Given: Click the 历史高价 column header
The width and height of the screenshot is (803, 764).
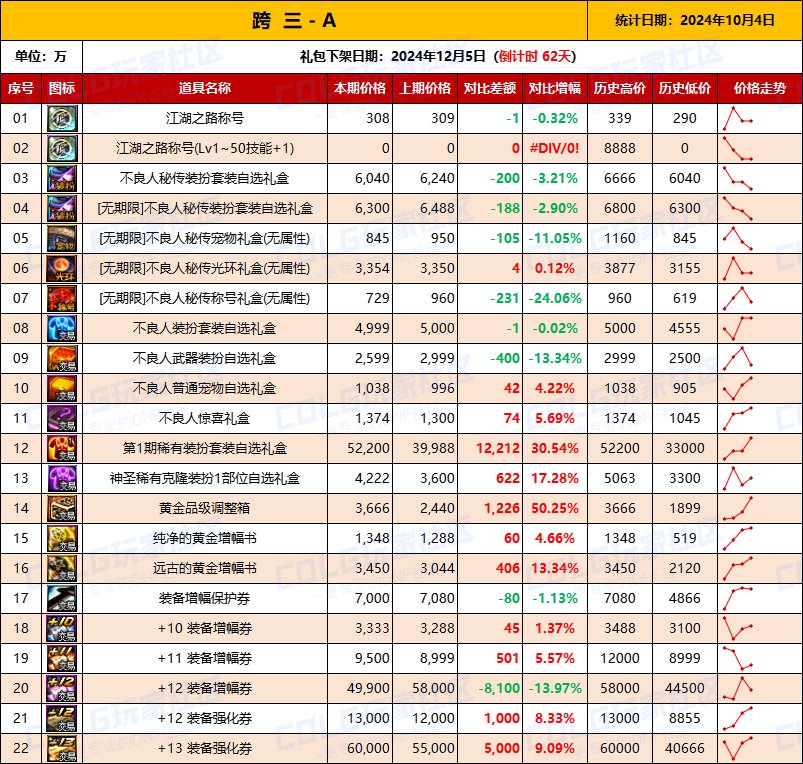Looking at the screenshot, I should tap(620, 88).
